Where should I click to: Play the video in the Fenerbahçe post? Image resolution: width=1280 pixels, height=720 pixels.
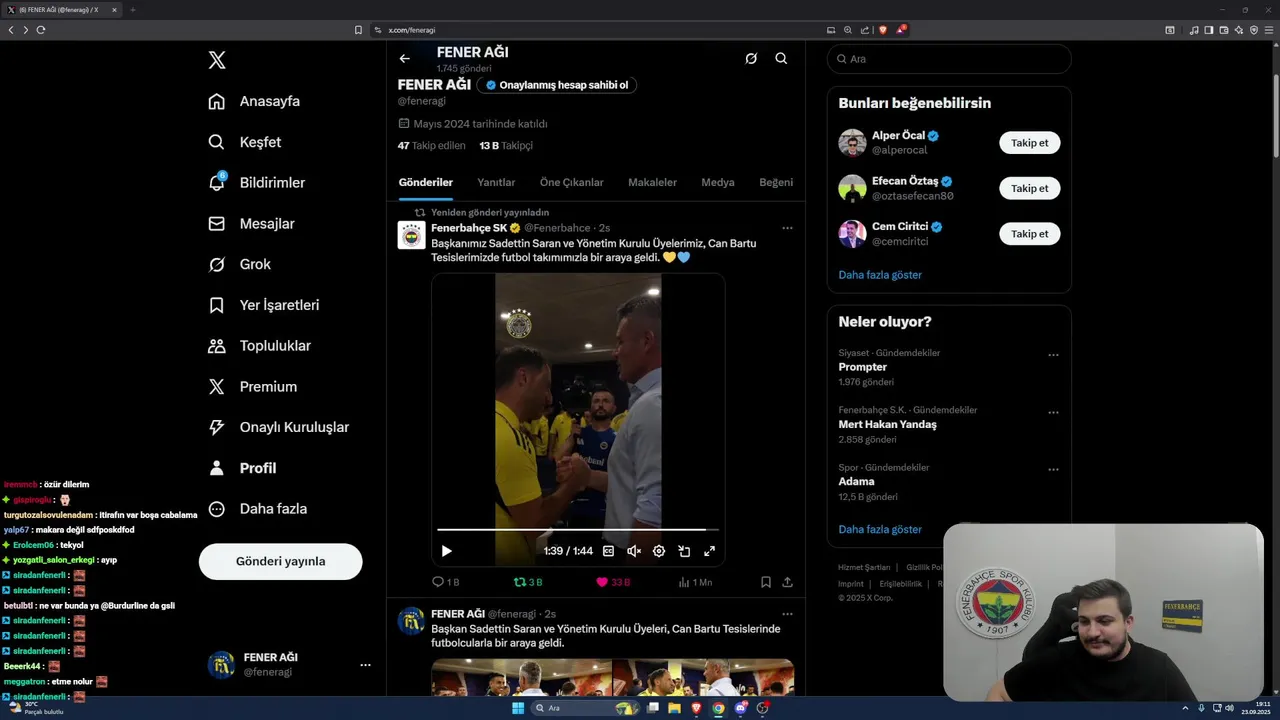[x=447, y=551]
